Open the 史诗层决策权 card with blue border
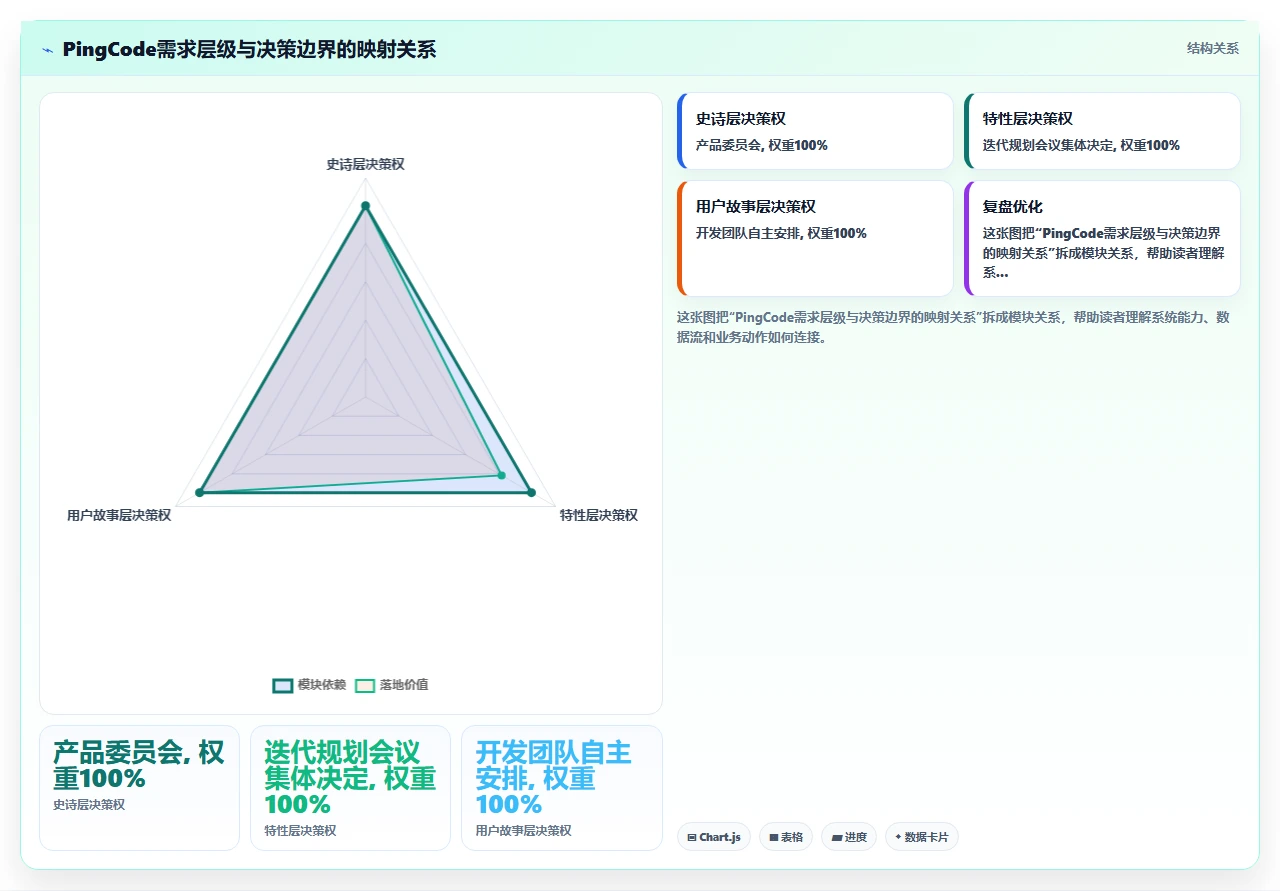Image resolution: width=1280 pixels, height=891 pixels. coord(815,131)
